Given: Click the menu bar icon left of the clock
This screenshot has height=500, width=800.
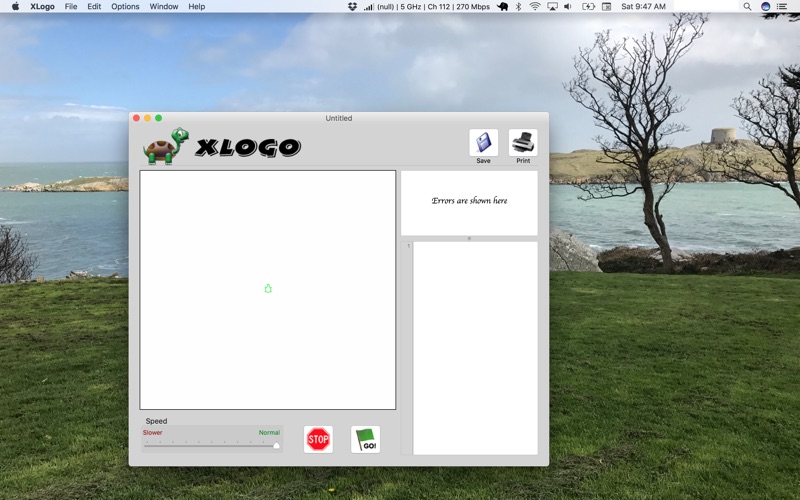Looking at the screenshot, I should pos(607,7).
